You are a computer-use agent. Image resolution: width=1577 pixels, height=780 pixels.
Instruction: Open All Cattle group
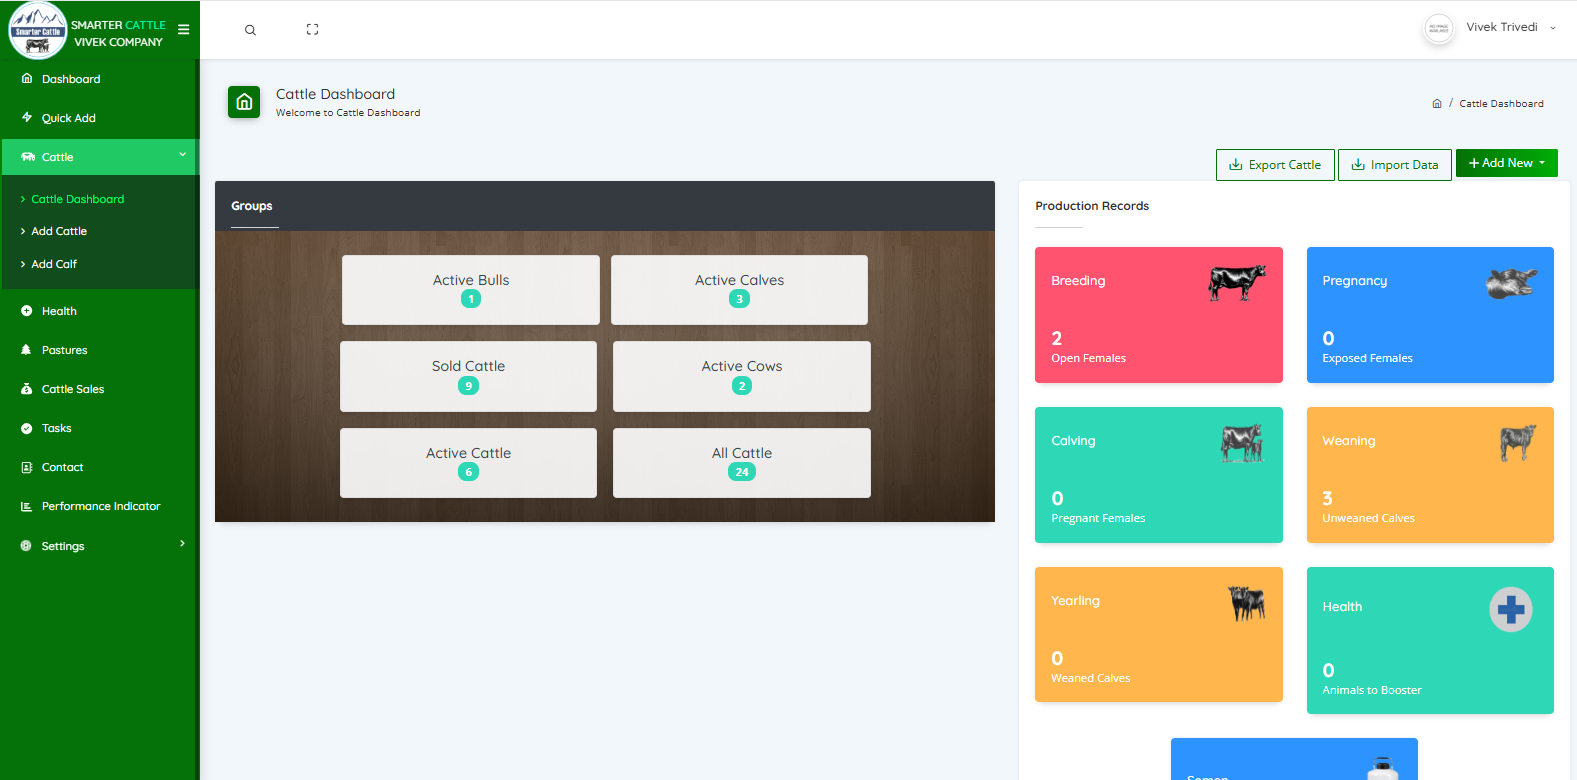coord(742,463)
